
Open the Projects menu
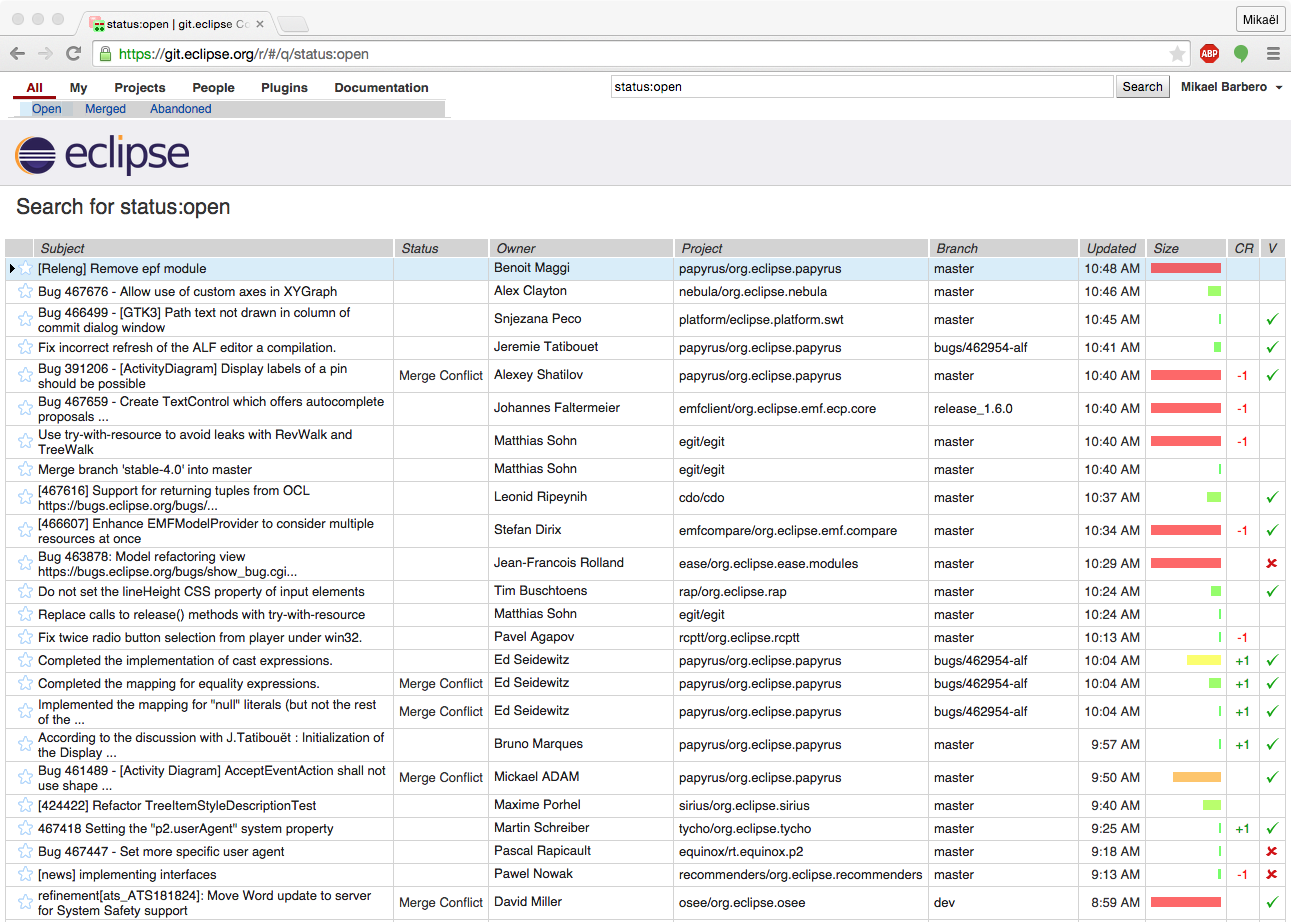[140, 88]
